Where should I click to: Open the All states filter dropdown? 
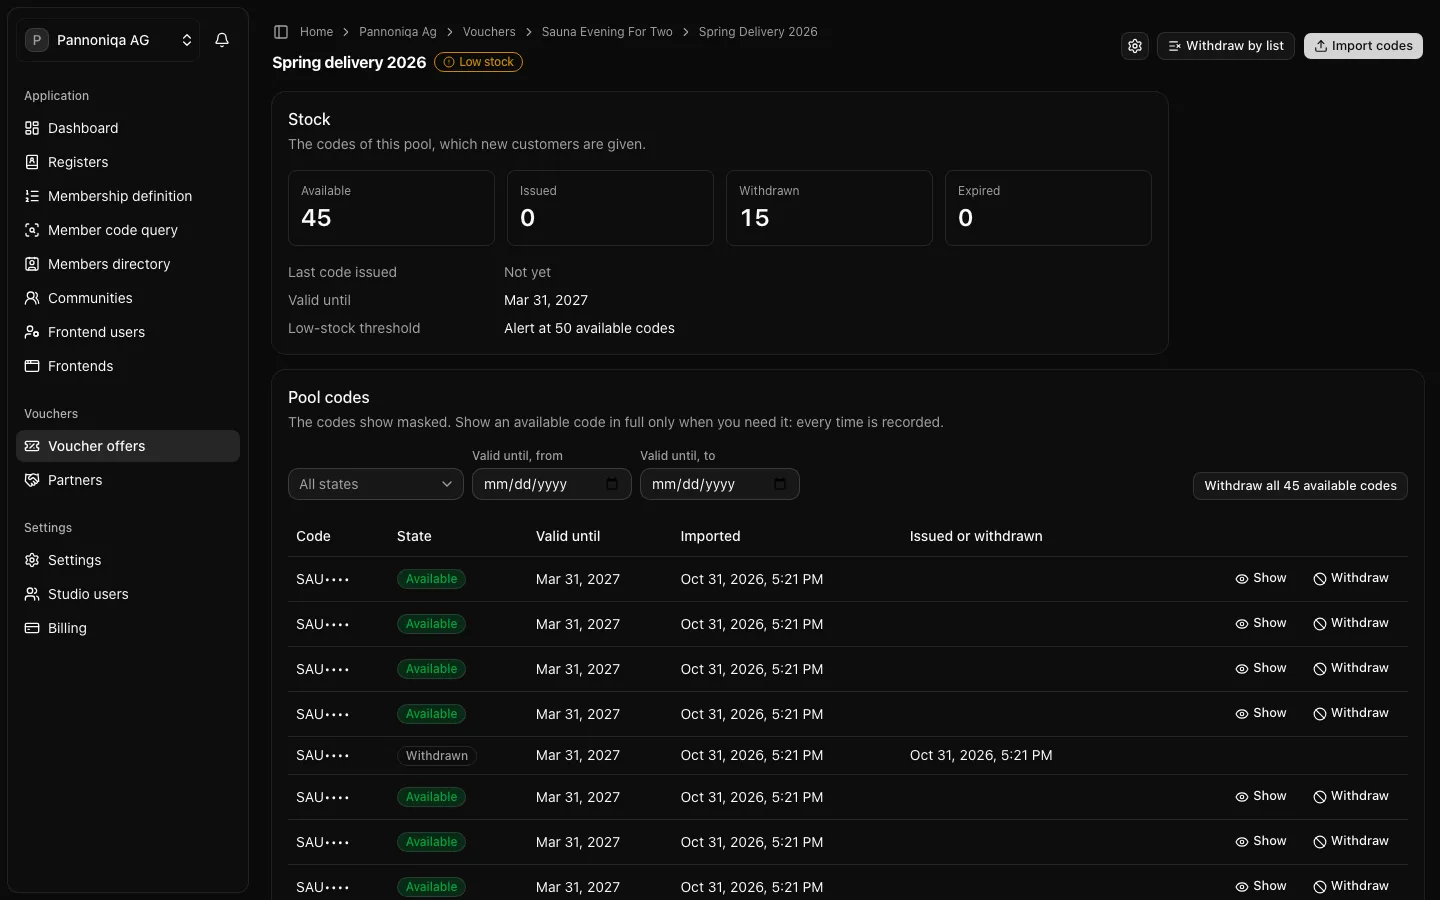click(376, 484)
